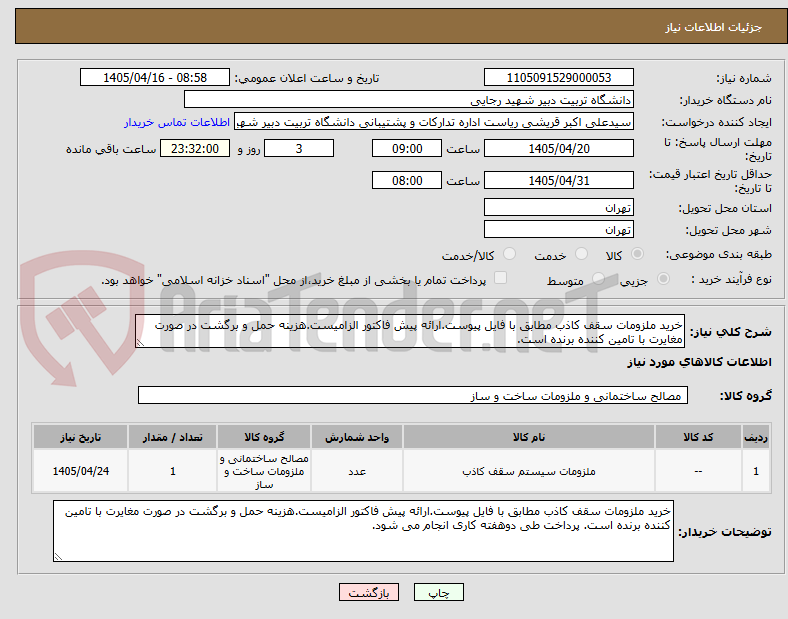
Task: Click the request creator name field
Action: [434, 122]
